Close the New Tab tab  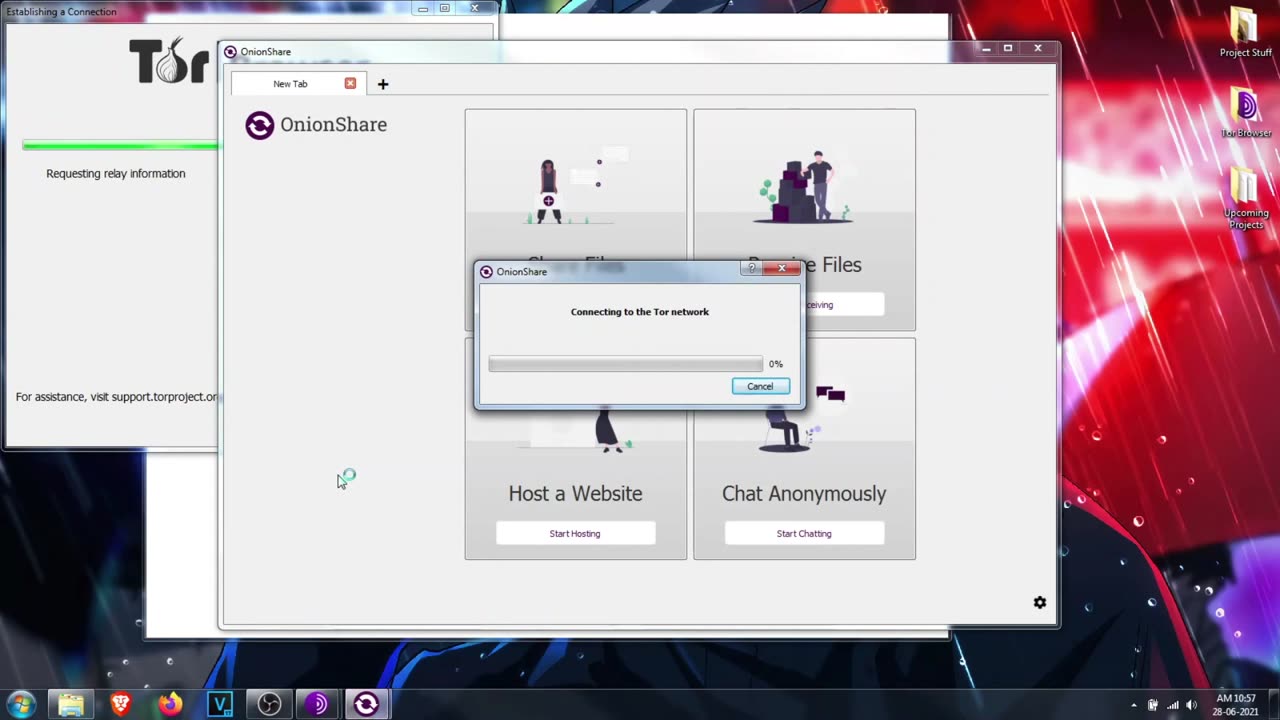click(x=350, y=83)
